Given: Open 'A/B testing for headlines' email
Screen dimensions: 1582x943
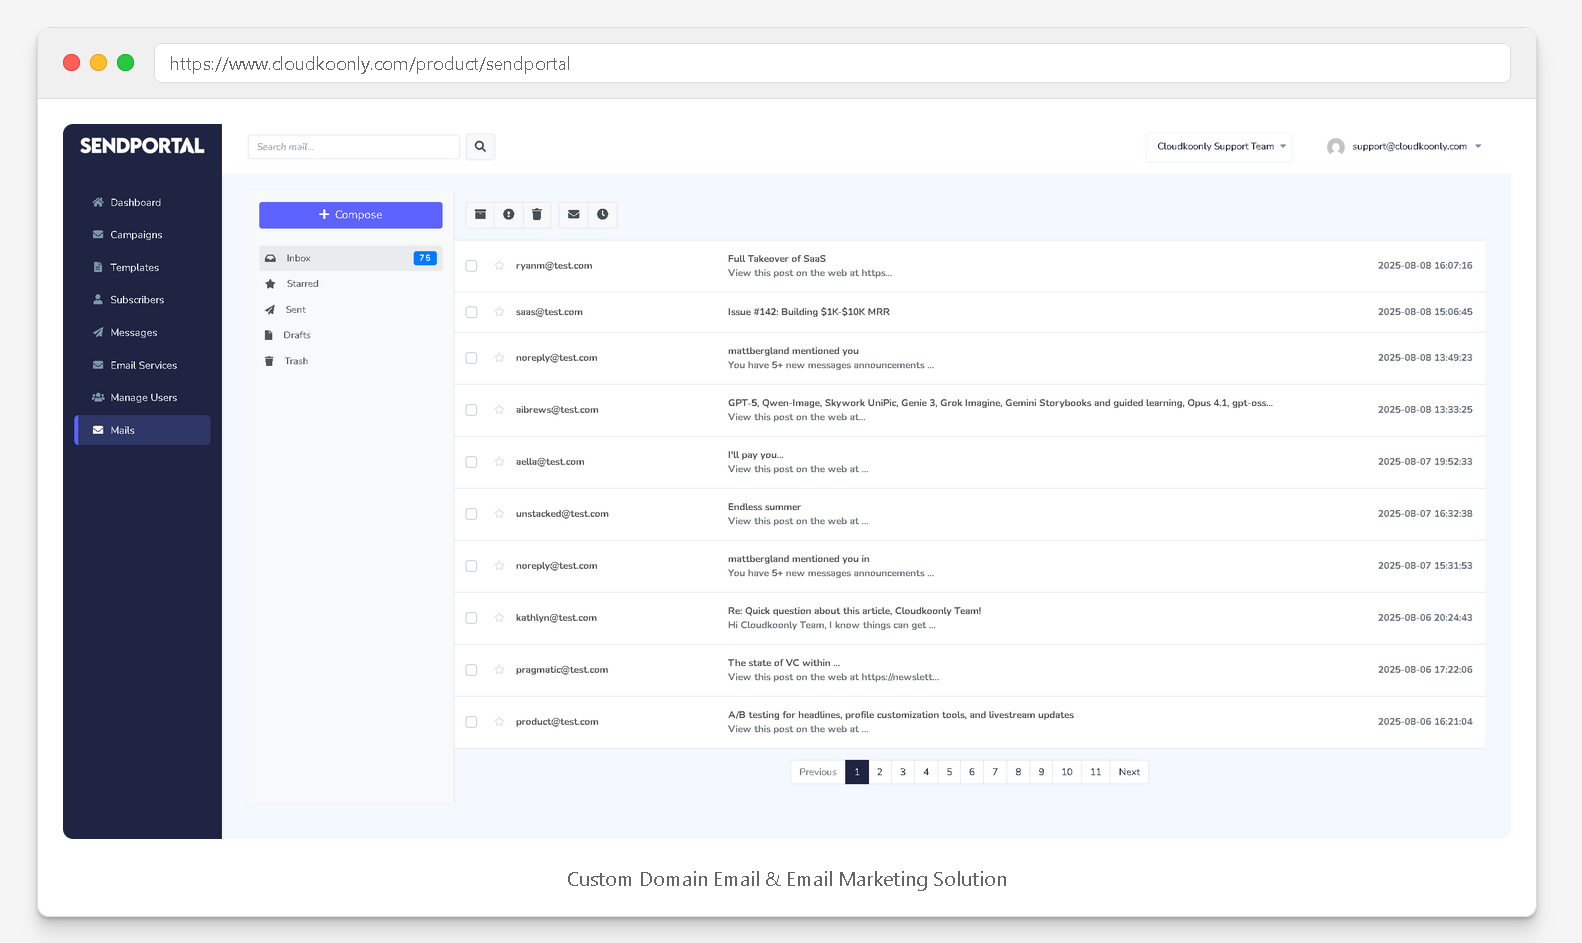Looking at the screenshot, I should 901,715.
